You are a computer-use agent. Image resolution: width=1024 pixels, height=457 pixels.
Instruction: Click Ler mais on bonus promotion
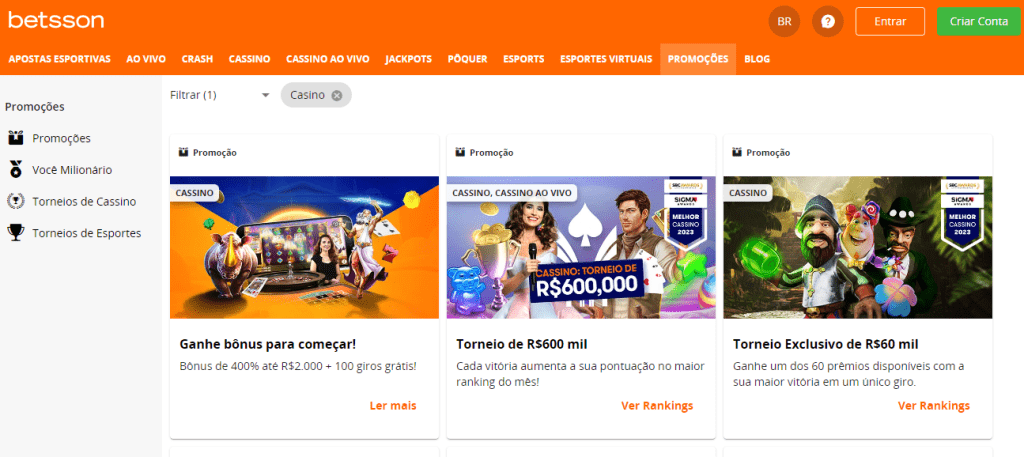(393, 405)
